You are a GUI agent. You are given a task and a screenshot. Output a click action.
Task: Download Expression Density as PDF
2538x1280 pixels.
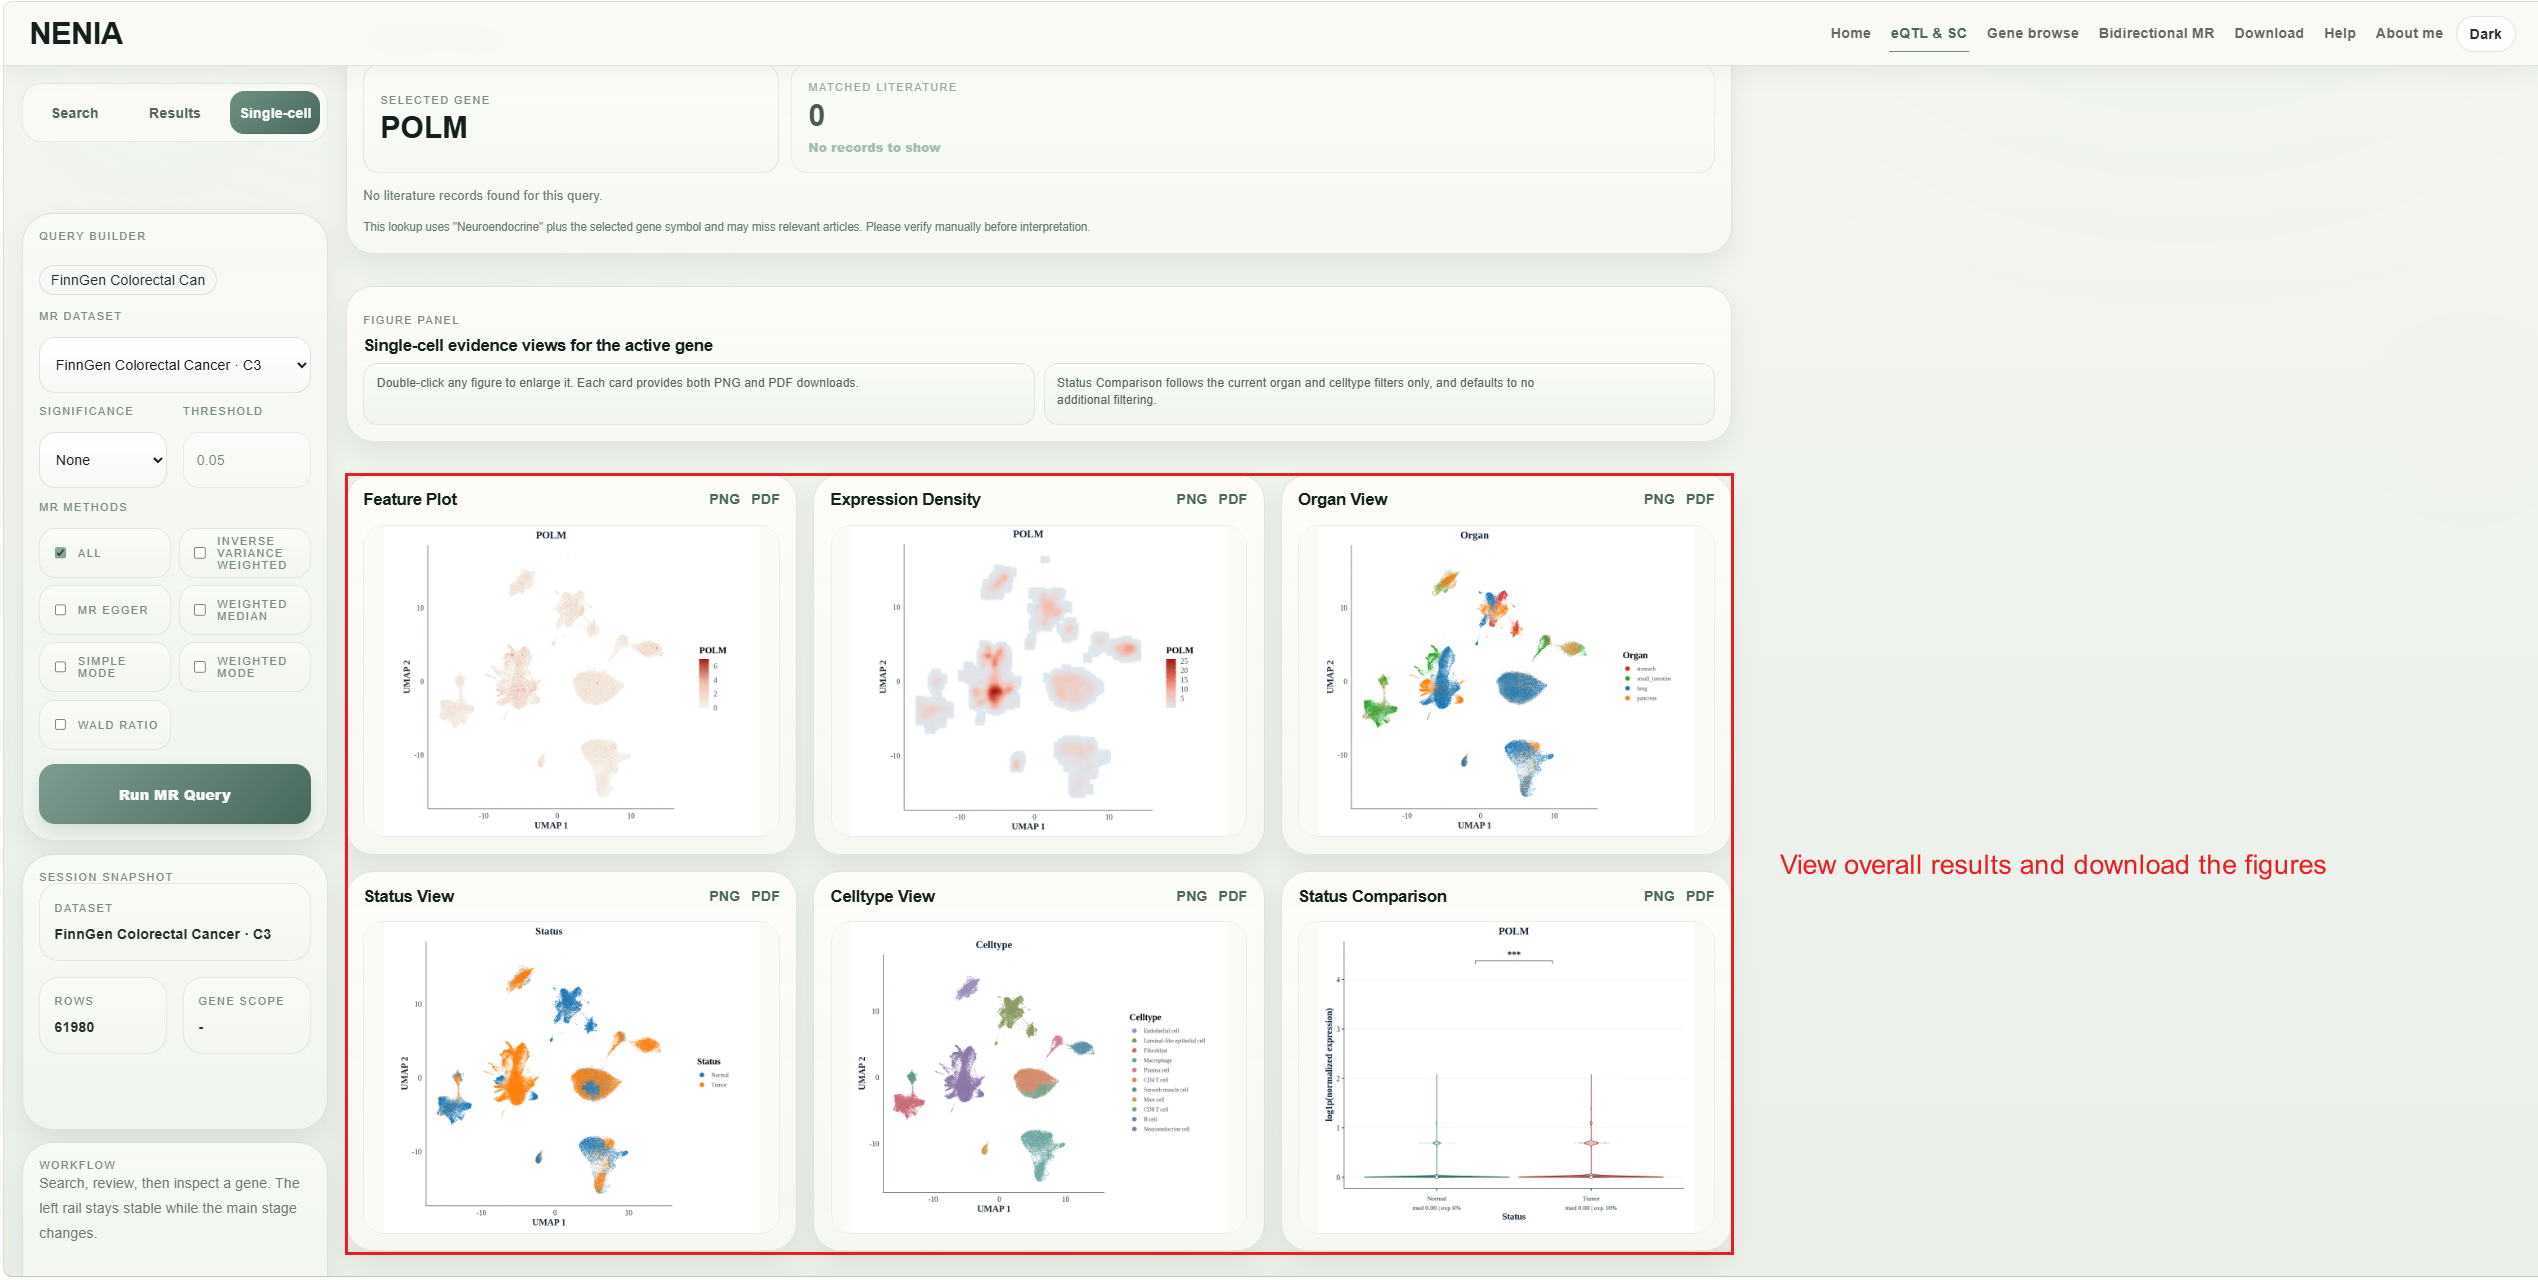(x=1232, y=499)
